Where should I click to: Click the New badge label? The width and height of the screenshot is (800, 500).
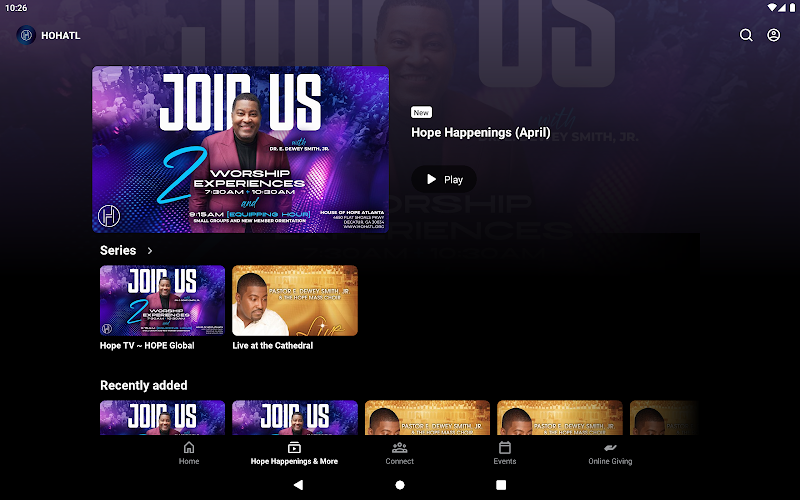coord(421,112)
